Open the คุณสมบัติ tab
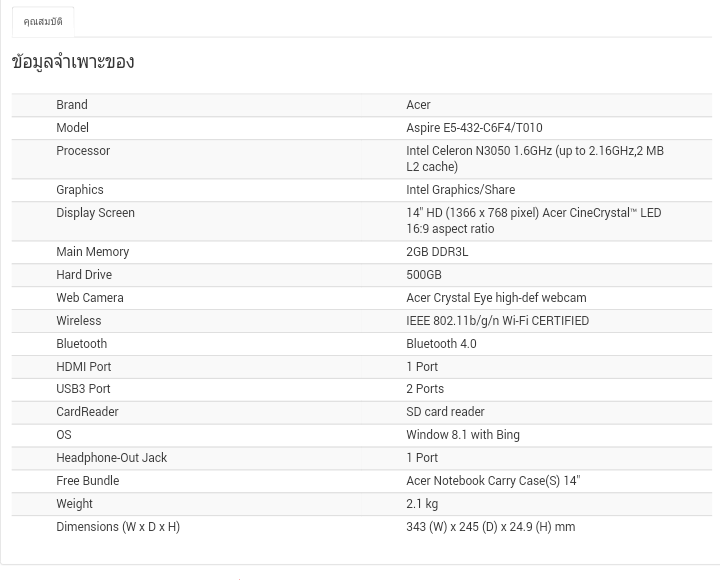The height and width of the screenshot is (580, 720). pyautogui.click(x=43, y=22)
